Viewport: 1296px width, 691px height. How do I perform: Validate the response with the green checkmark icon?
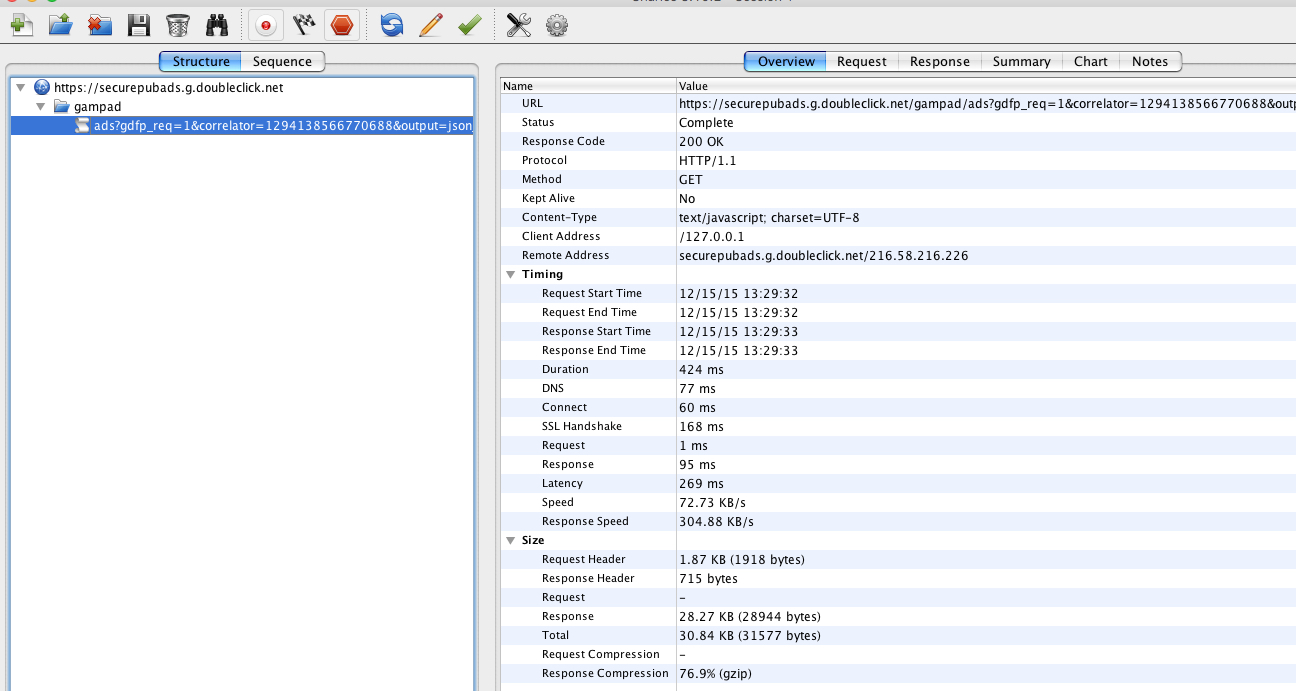coord(470,25)
